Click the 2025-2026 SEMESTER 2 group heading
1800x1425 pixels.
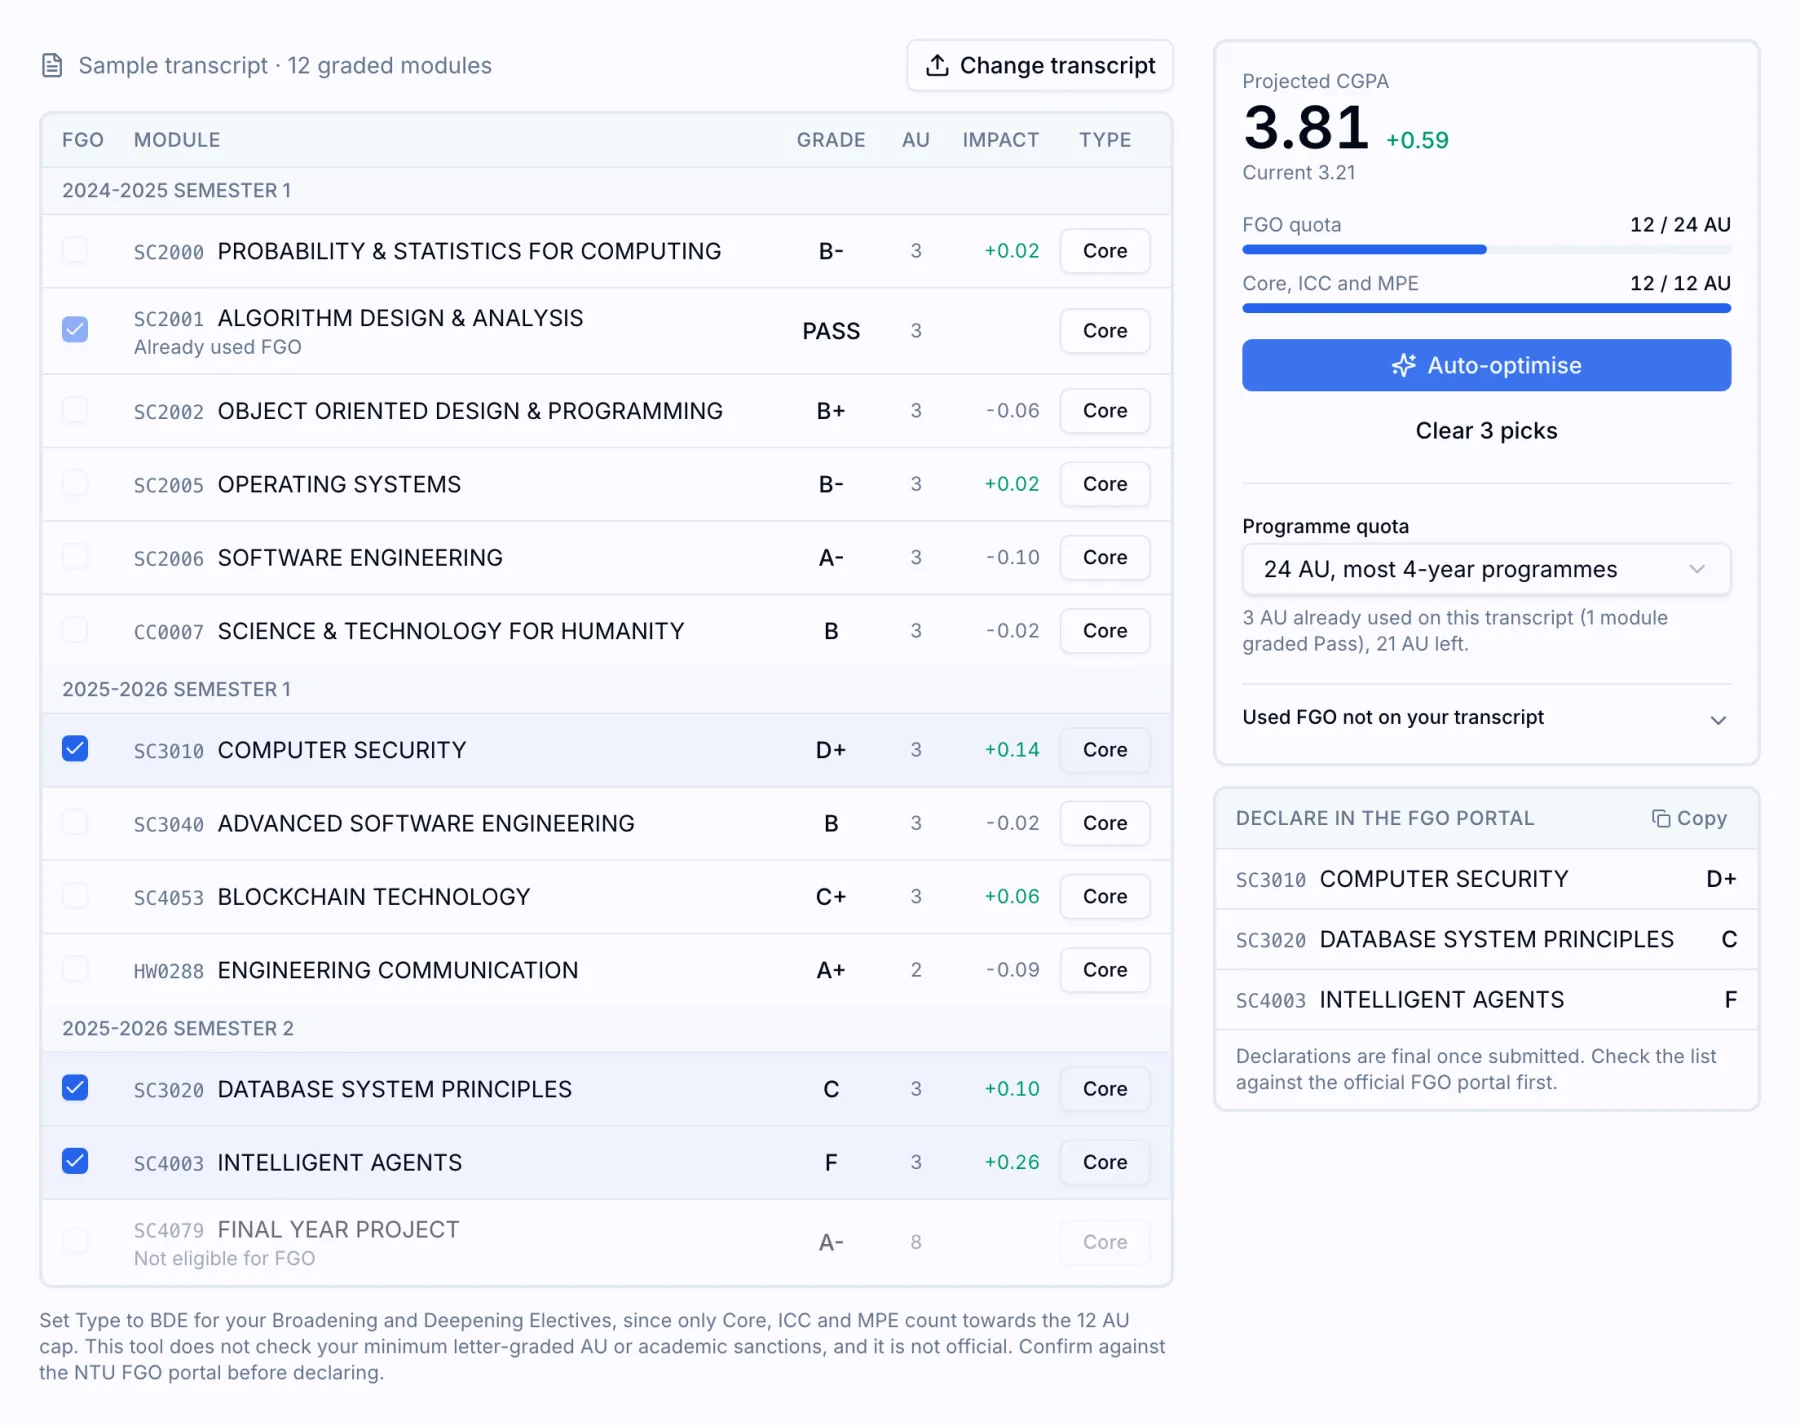click(178, 1029)
